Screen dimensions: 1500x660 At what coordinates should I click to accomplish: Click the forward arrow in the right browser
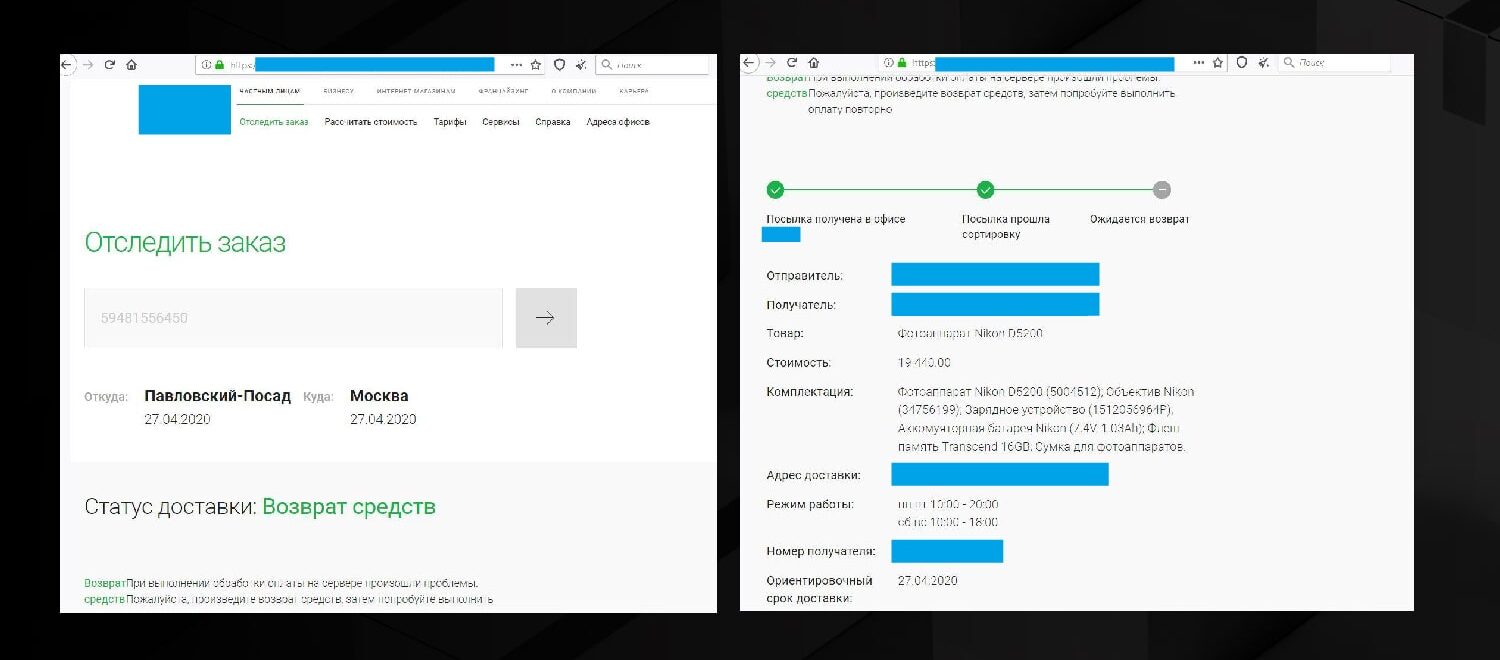[771, 62]
